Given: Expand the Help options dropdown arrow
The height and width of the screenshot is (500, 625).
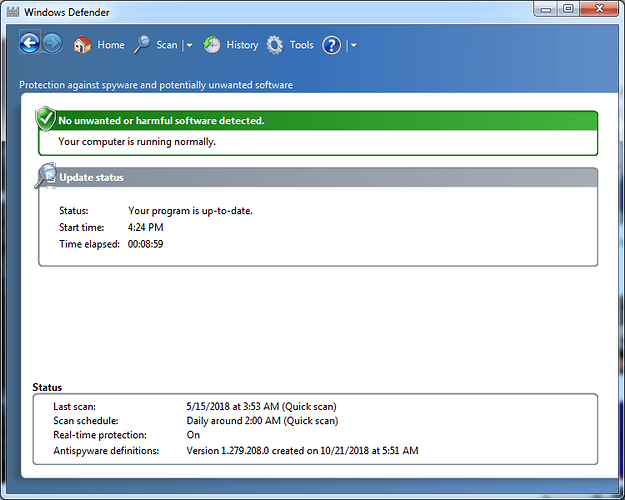Looking at the screenshot, I should (x=353, y=46).
